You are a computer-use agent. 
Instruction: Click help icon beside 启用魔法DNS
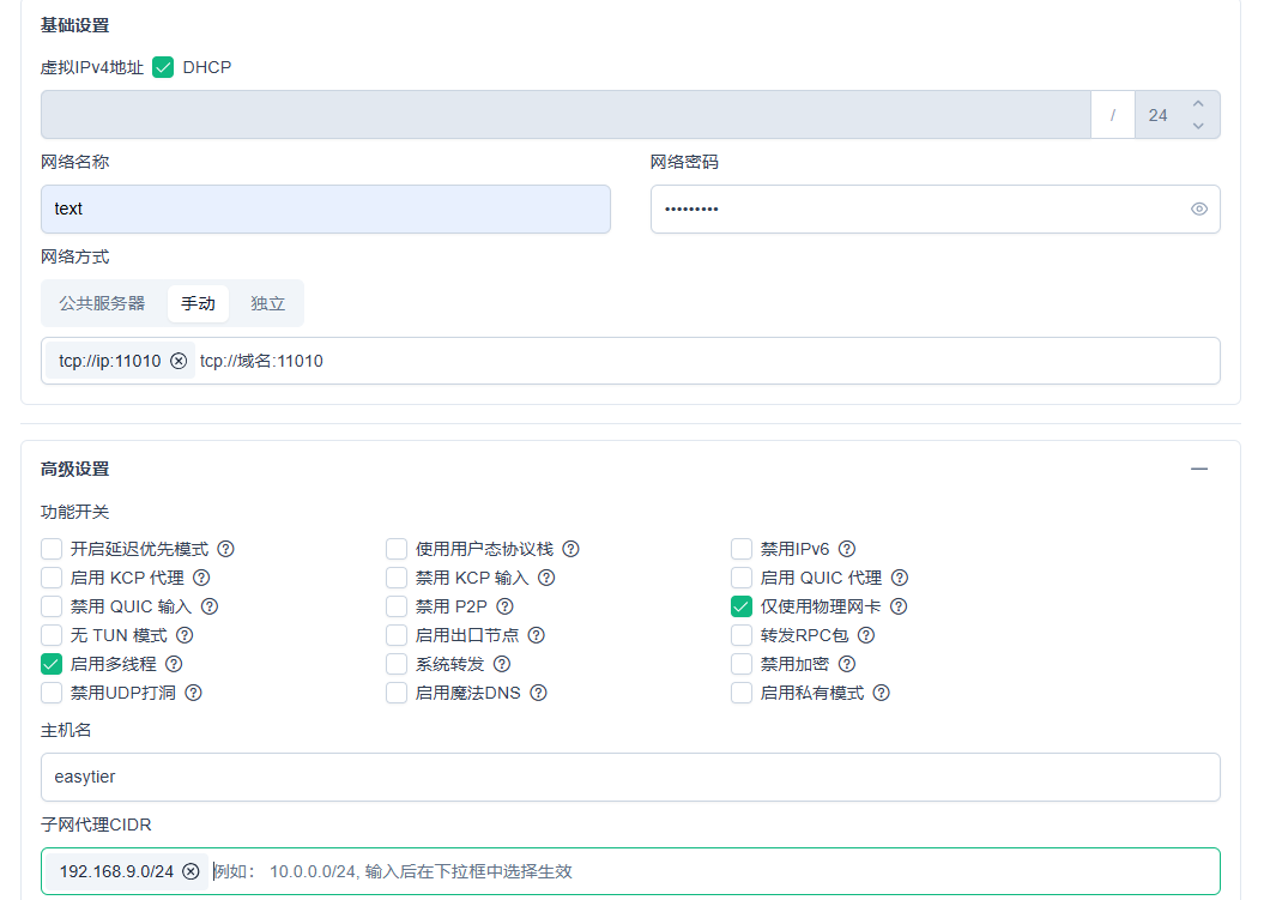538,693
